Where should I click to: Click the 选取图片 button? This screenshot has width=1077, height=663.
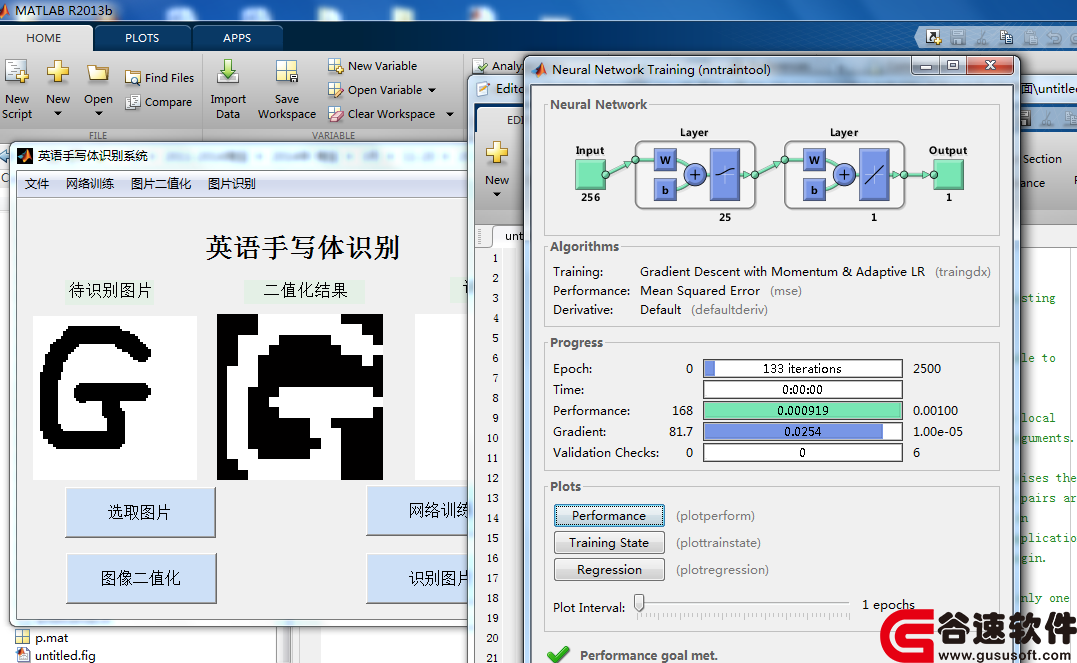point(140,513)
